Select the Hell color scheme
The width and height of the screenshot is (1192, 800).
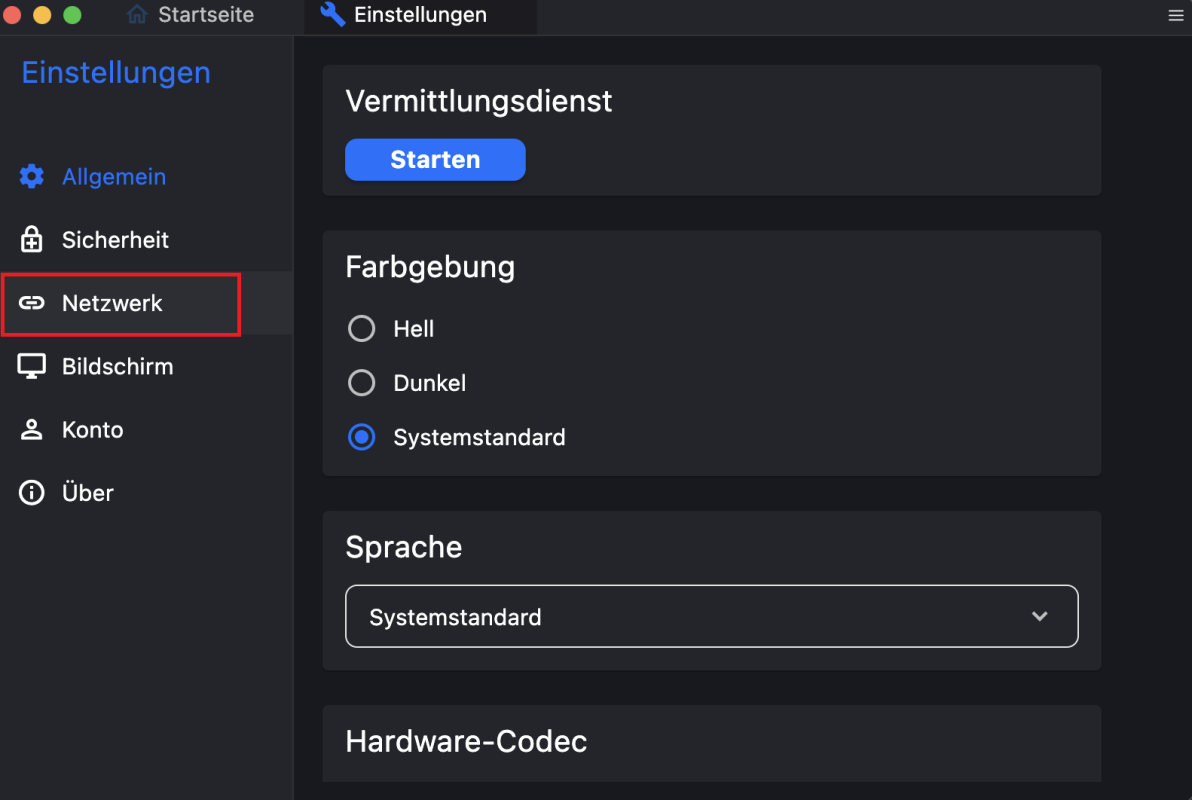click(x=361, y=329)
